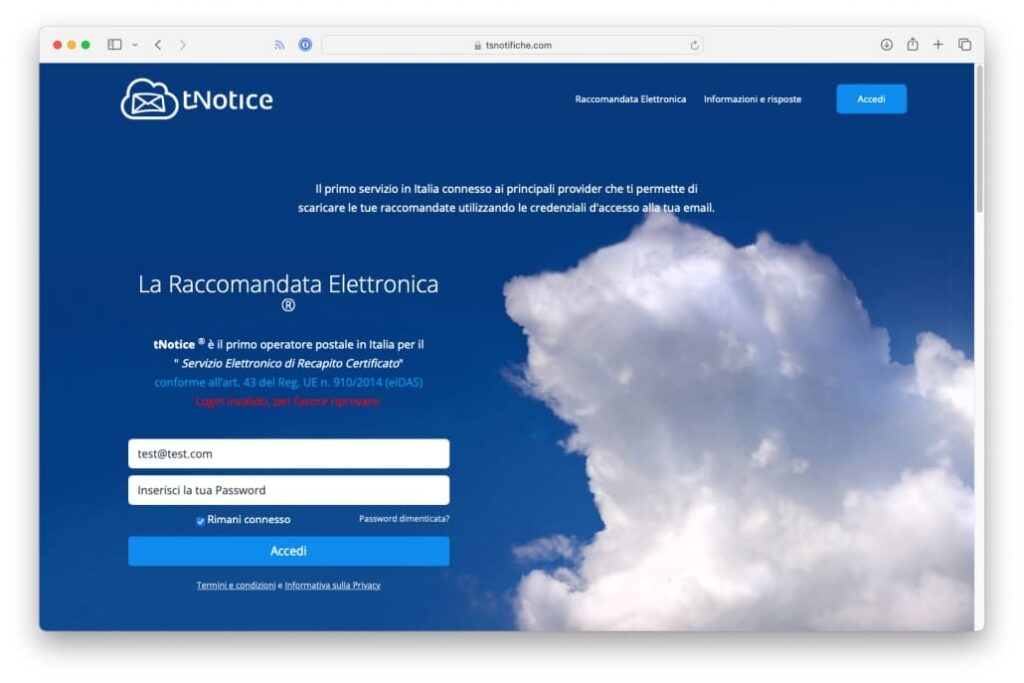Click the address bar showing tsnotifiche.com
This screenshot has width=1024, height=683.
coord(512,45)
